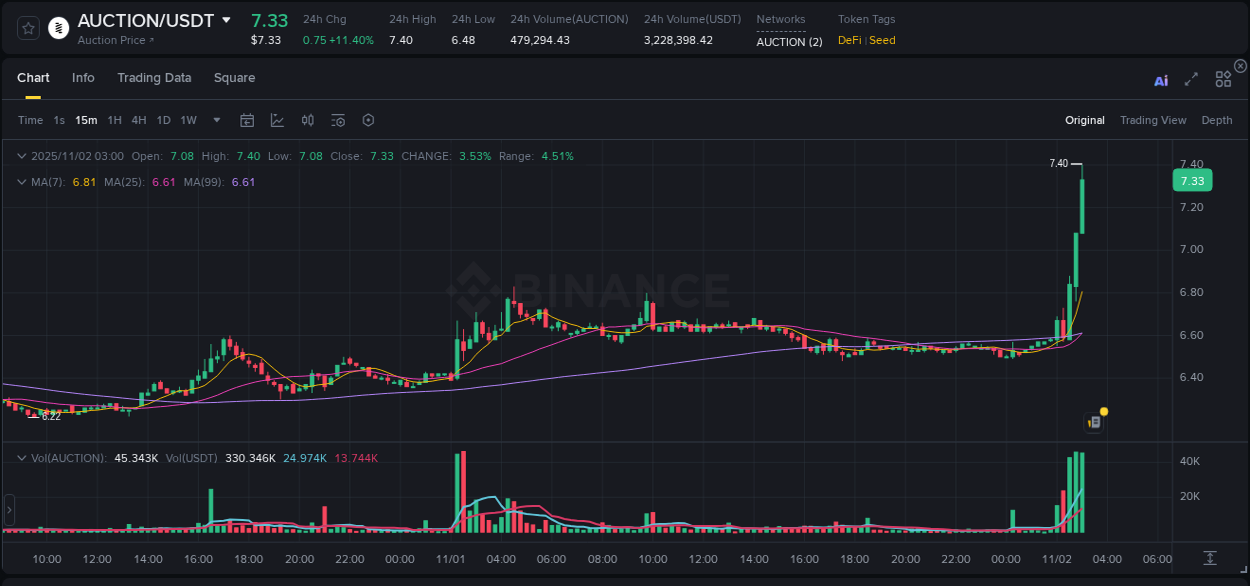Open the AI analysis feature

coord(1160,80)
